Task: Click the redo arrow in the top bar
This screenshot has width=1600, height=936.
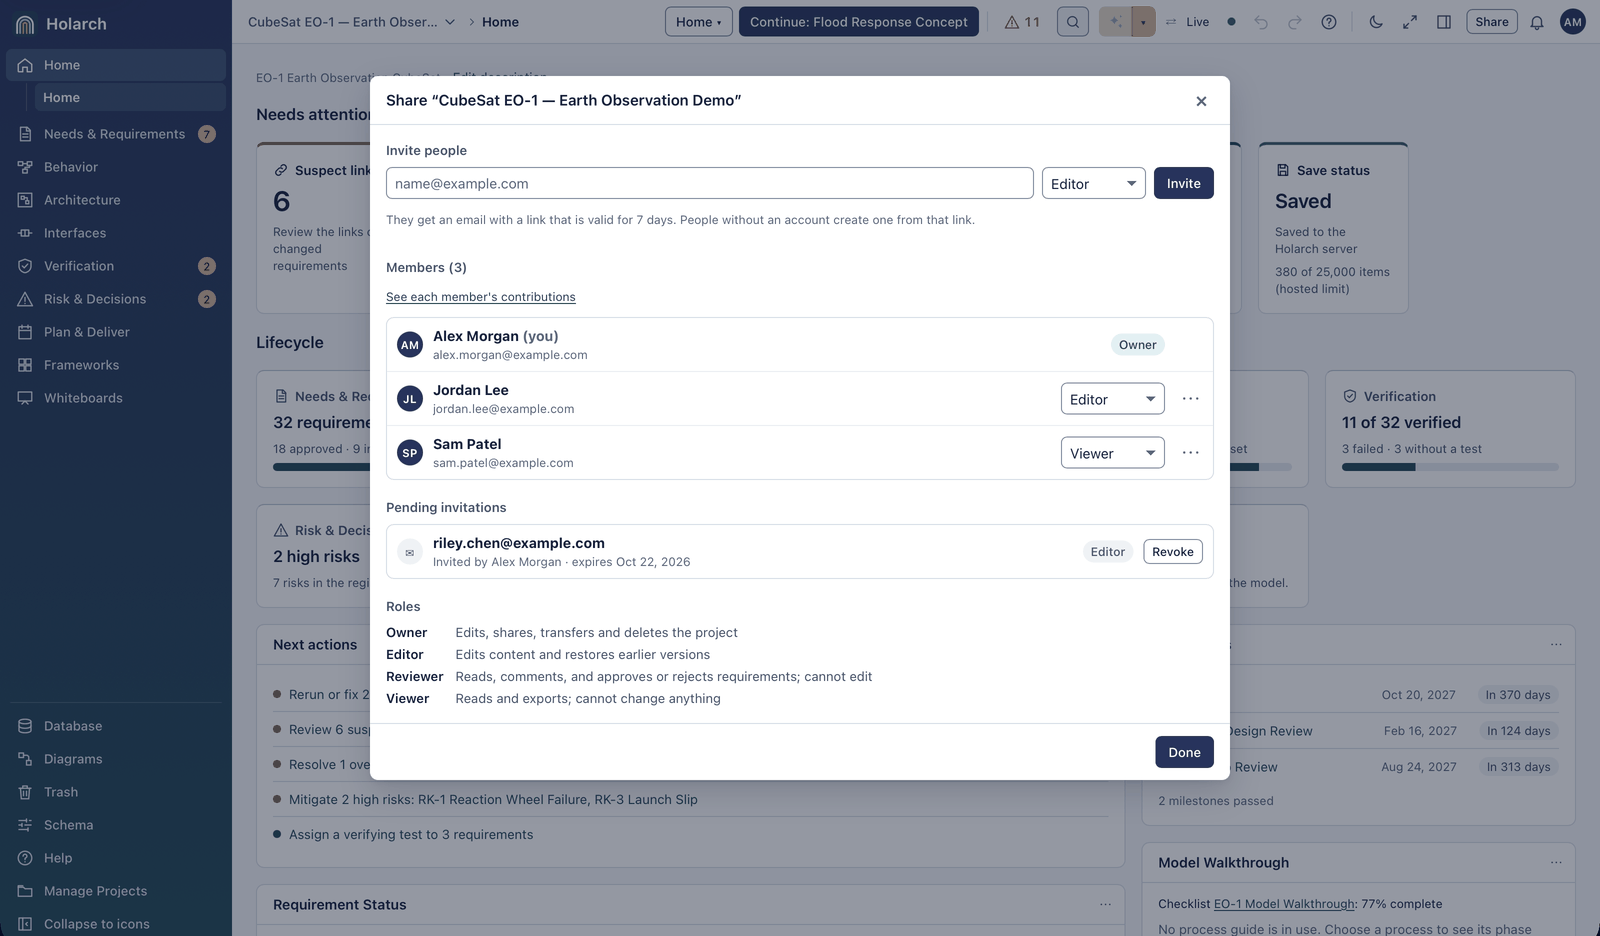Action: point(1295,22)
